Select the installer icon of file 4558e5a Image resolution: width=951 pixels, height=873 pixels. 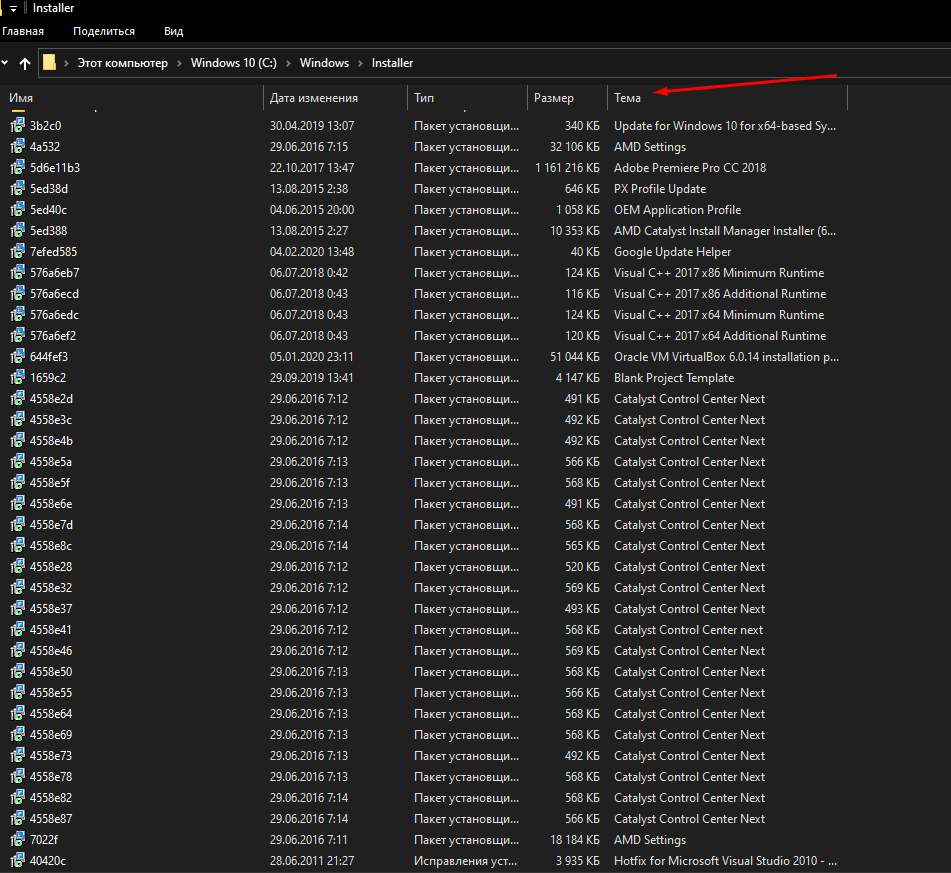click(18, 461)
